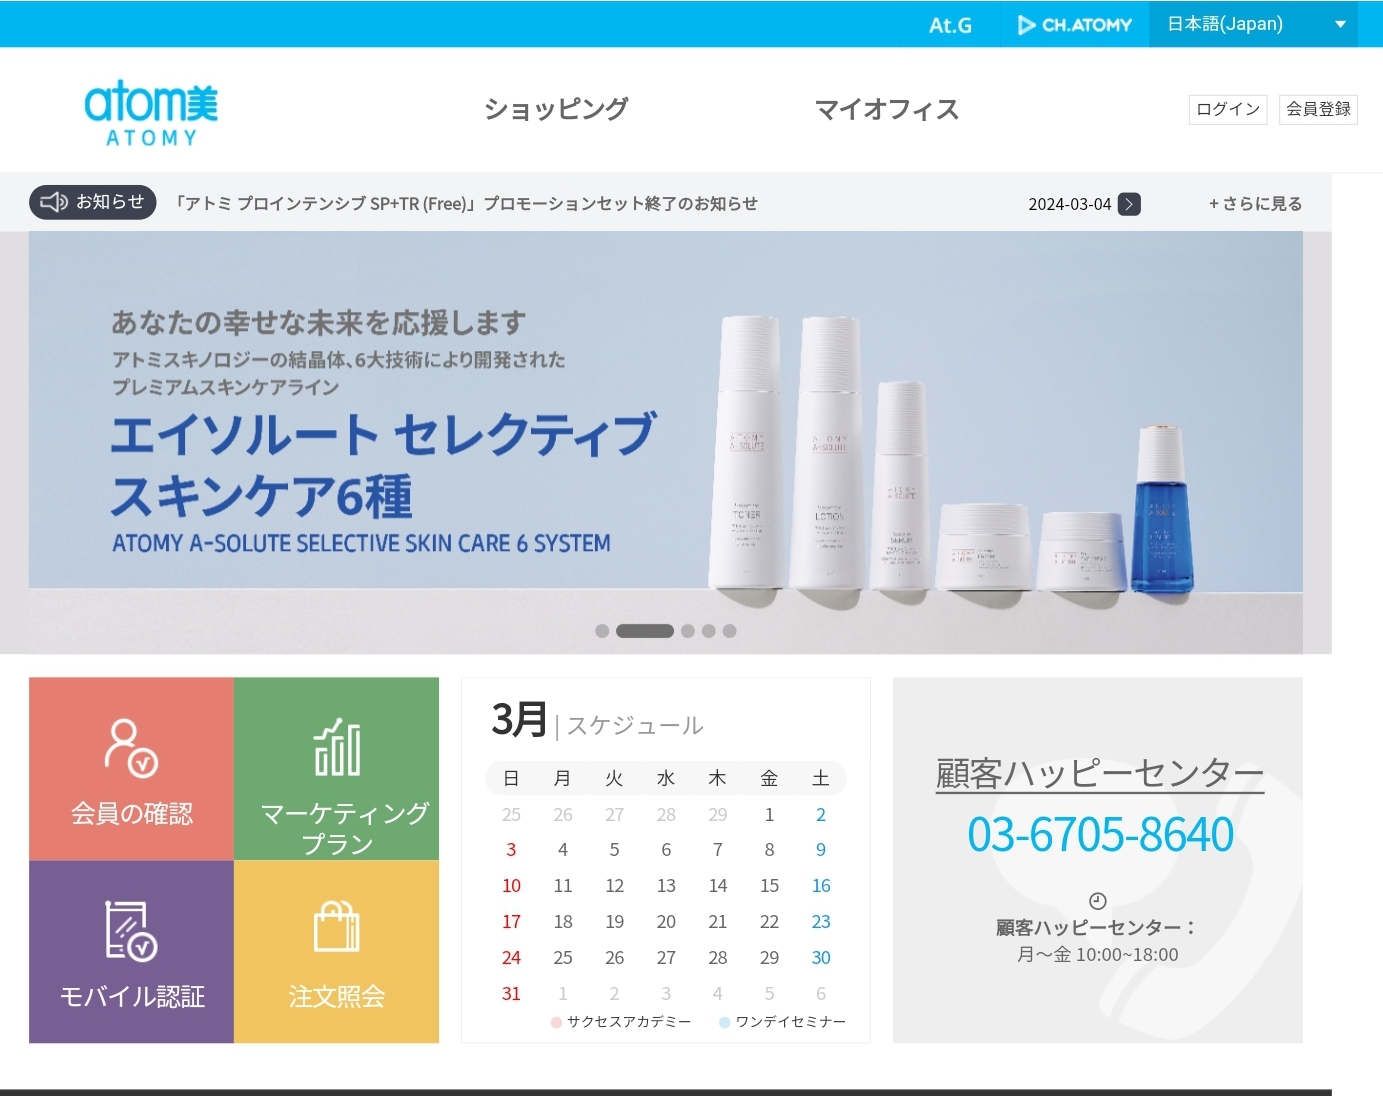Click the phone number 03-6705-8640

[1100, 835]
